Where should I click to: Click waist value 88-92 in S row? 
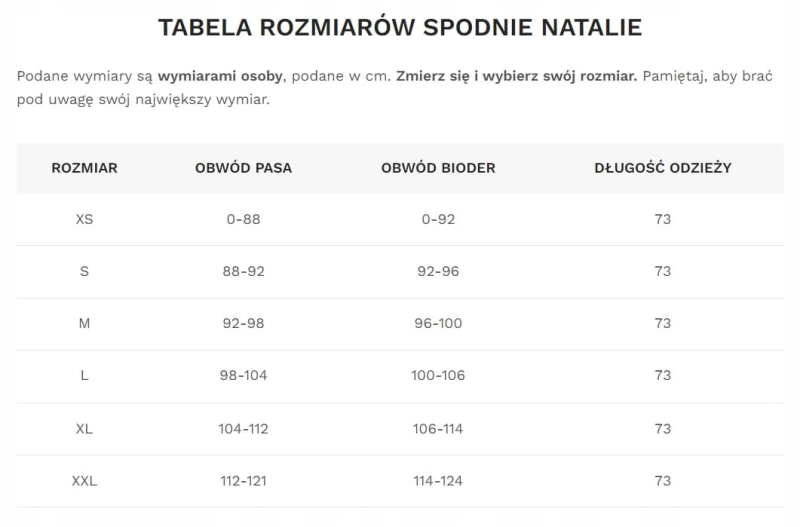click(243, 271)
